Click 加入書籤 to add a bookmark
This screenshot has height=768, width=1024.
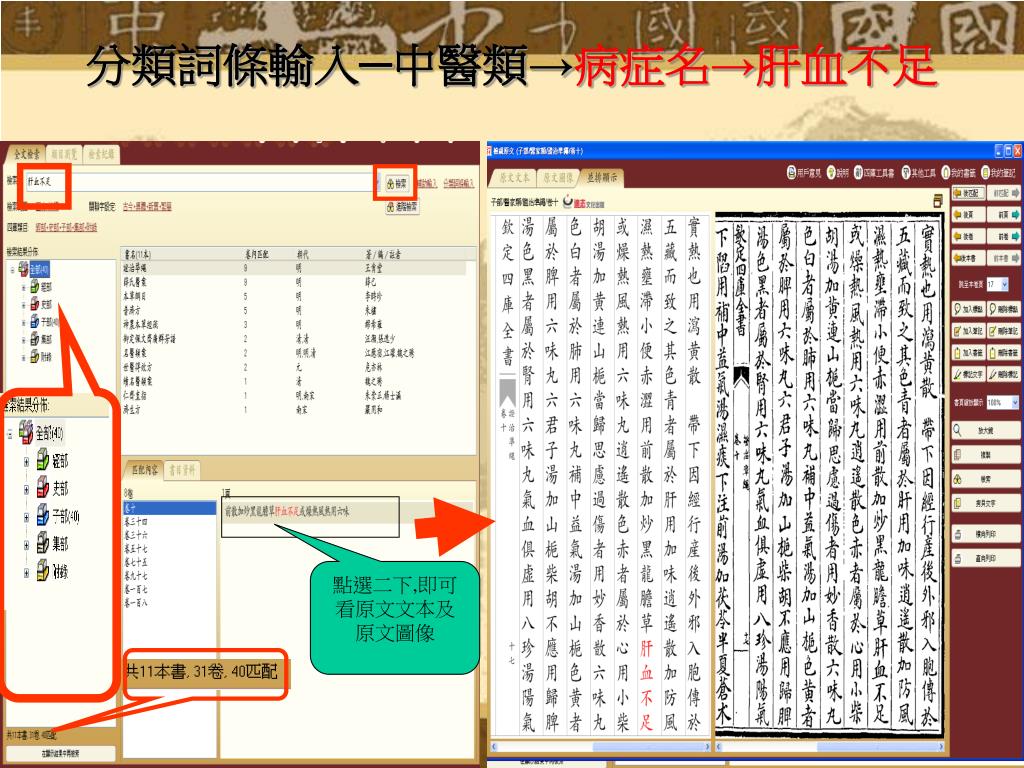pyautogui.click(x=968, y=353)
